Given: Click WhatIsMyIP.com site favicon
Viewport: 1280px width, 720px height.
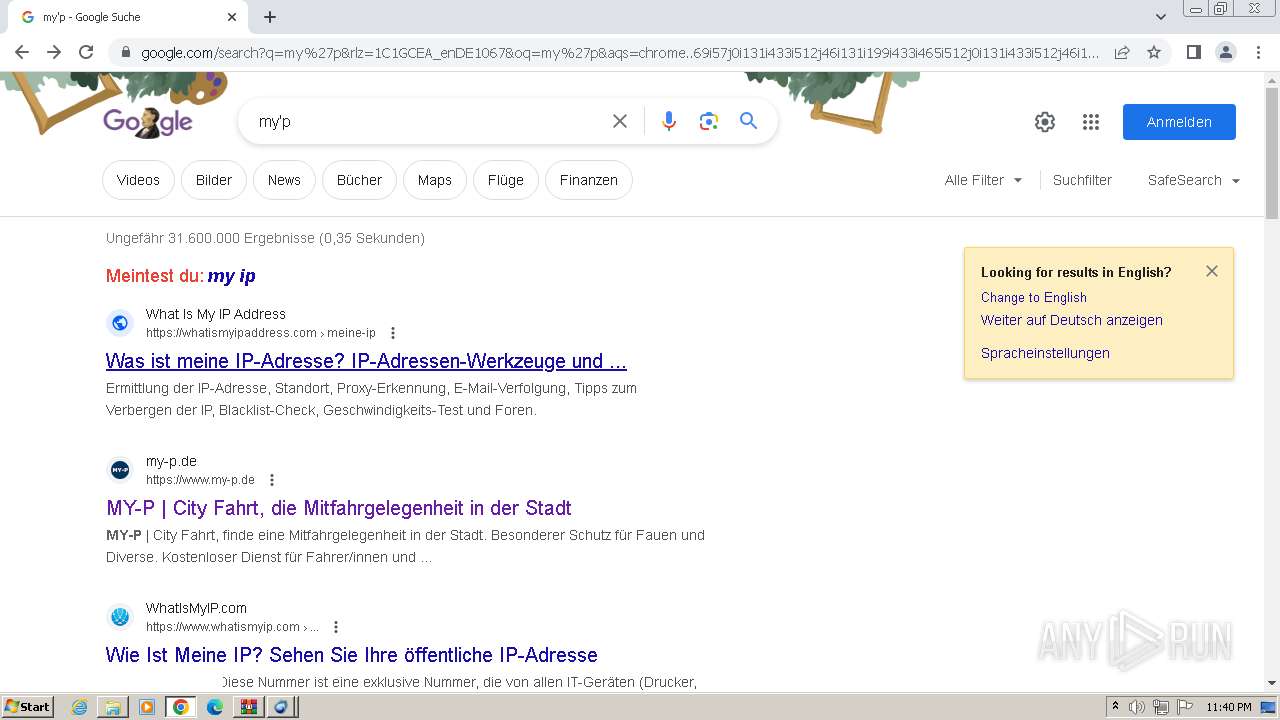Looking at the screenshot, I should point(120,617).
